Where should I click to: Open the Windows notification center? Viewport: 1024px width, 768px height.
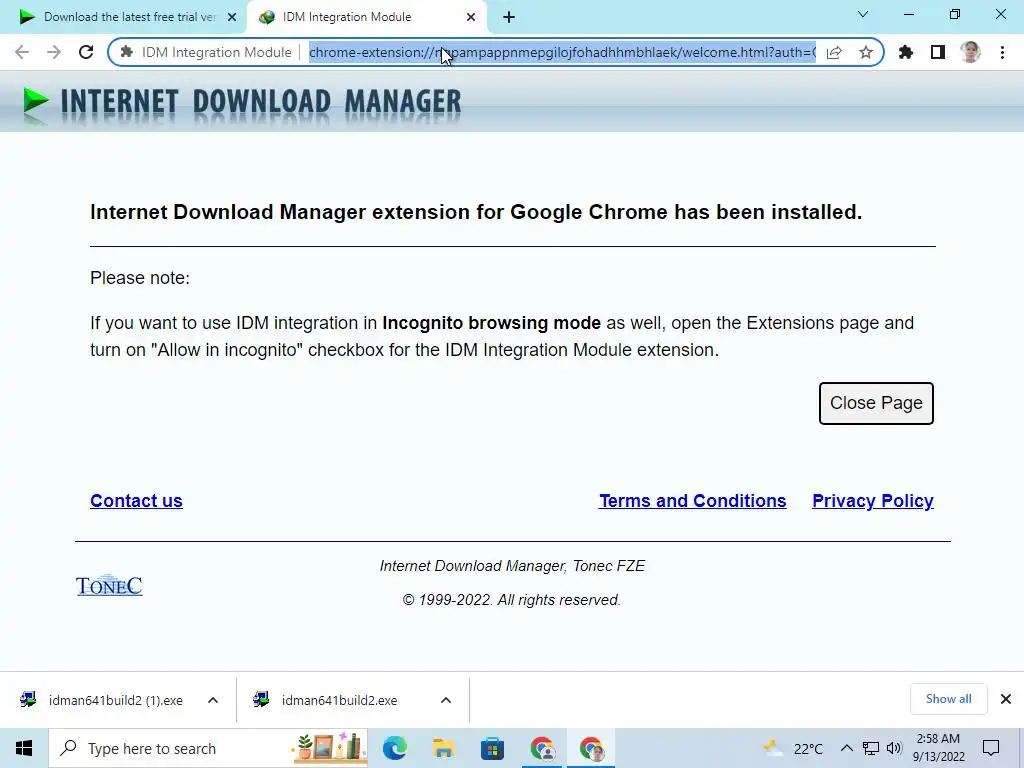click(991, 748)
